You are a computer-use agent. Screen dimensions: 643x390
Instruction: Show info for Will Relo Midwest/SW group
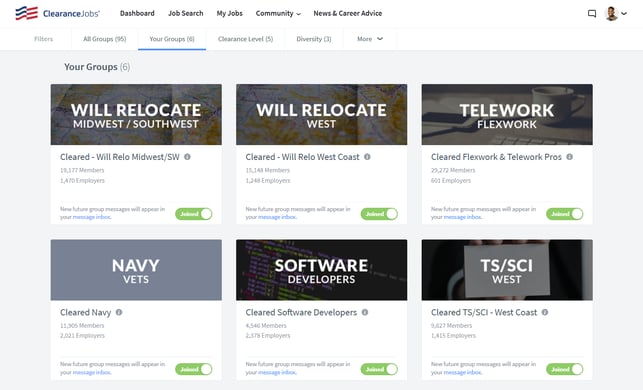click(187, 157)
